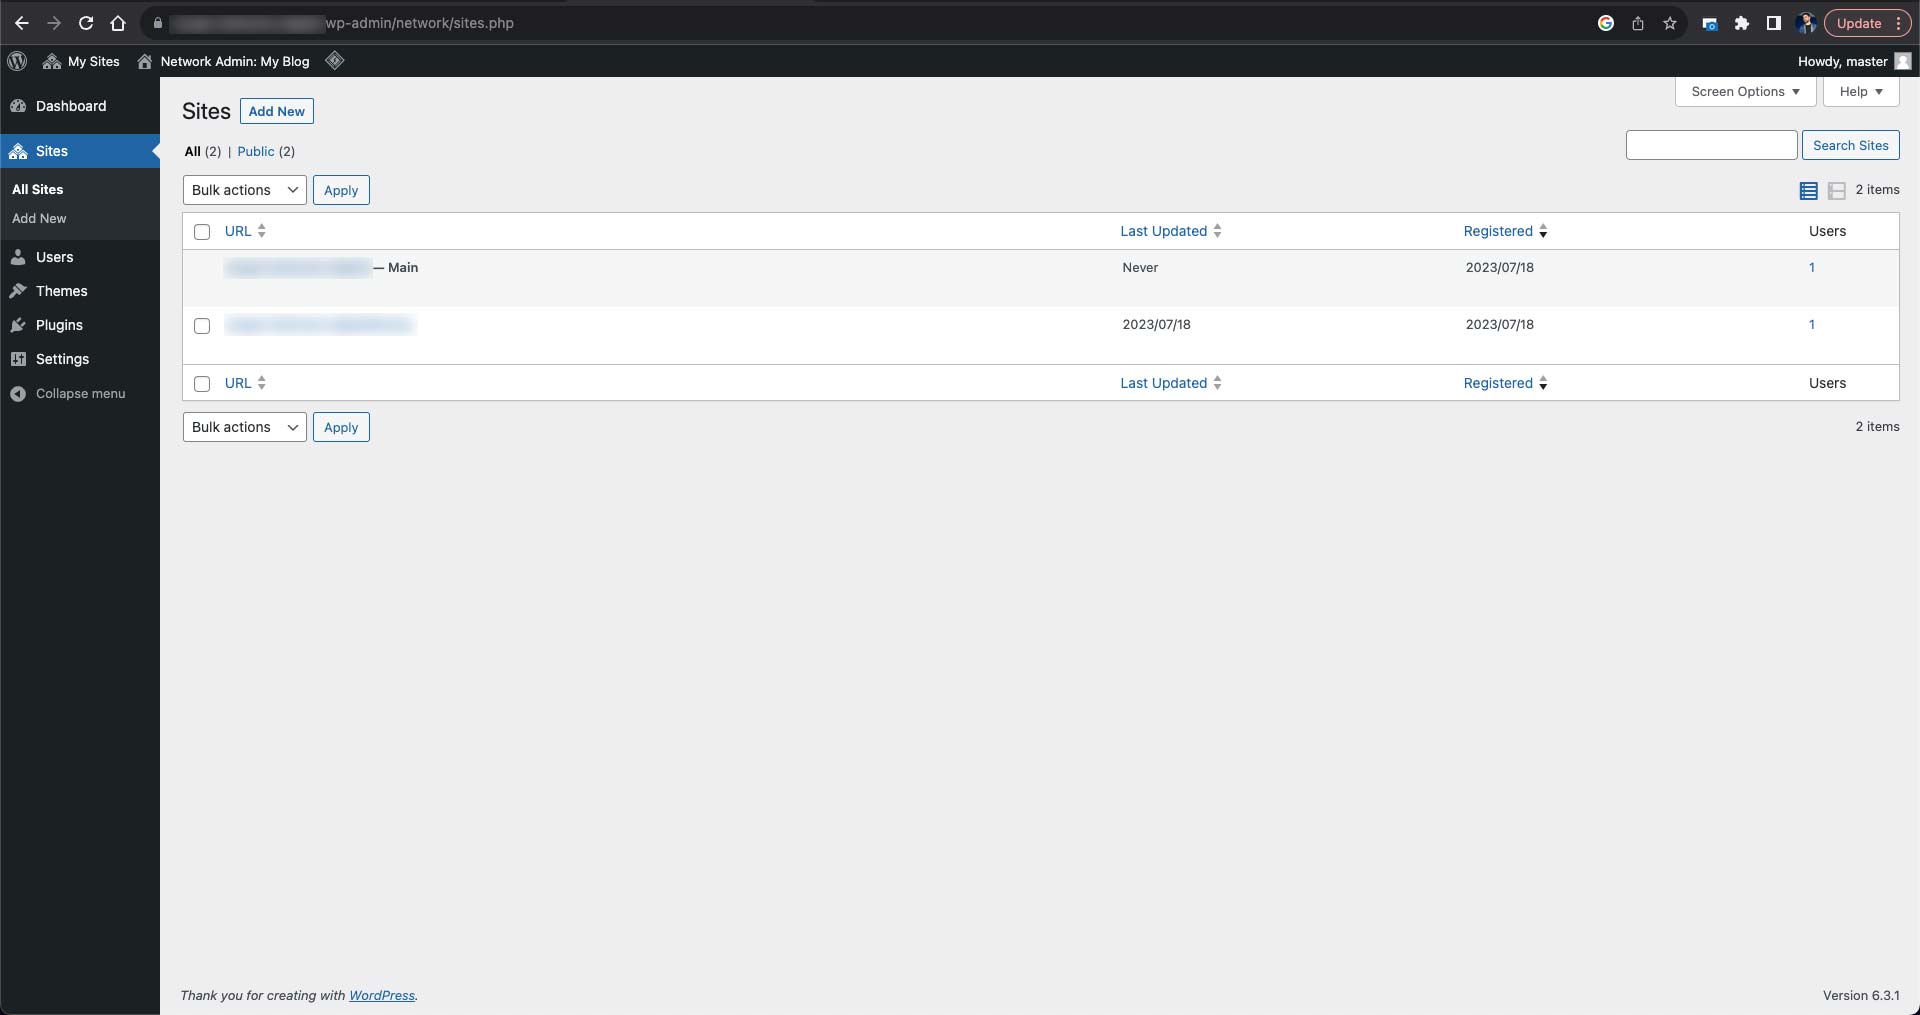Sort sites by Last Updated column
The height and width of the screenshot is (1015, 1920).
click(1164, 231)
